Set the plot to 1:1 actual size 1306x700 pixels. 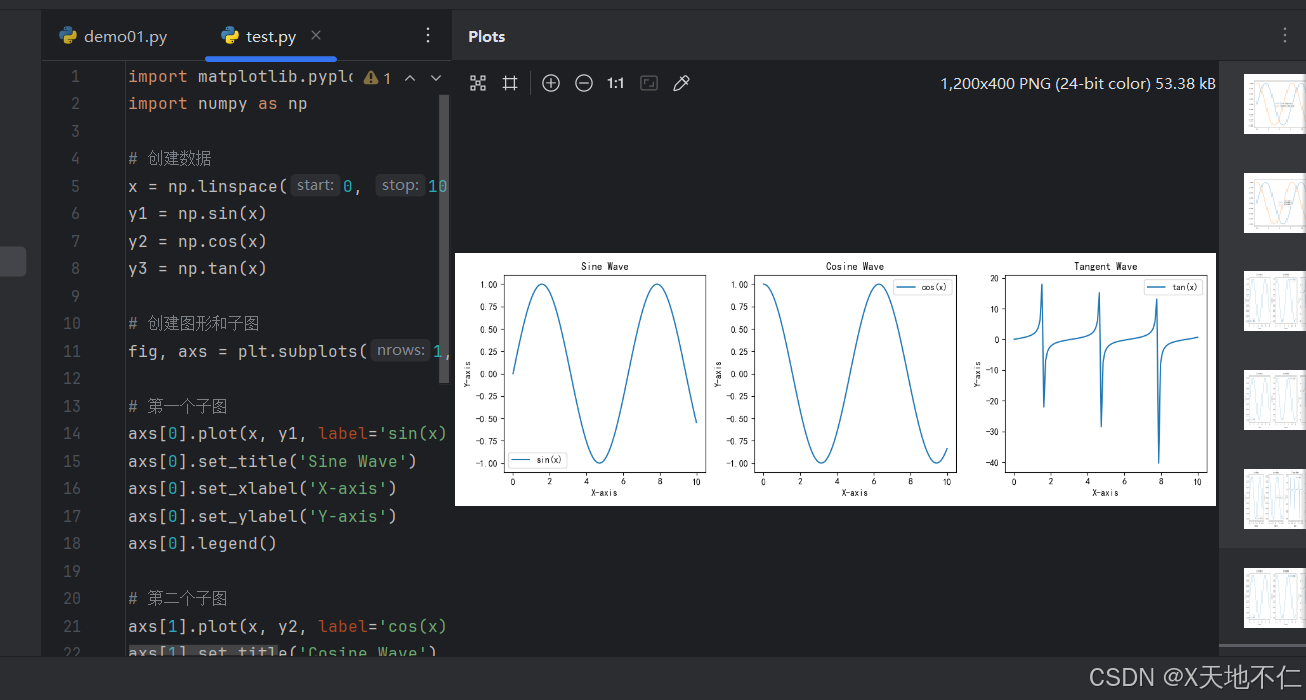coord(616,83)
